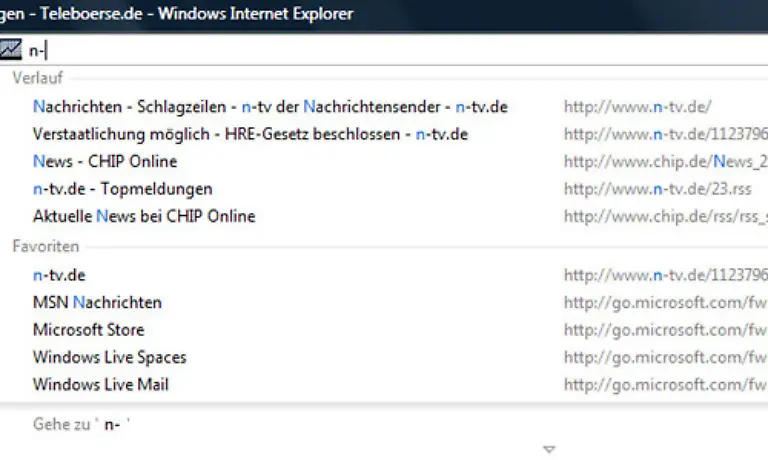Click go.microsoft.com URL beside Windows Live Mail
This screenshot has height=460, width=768.
[666, 385]
